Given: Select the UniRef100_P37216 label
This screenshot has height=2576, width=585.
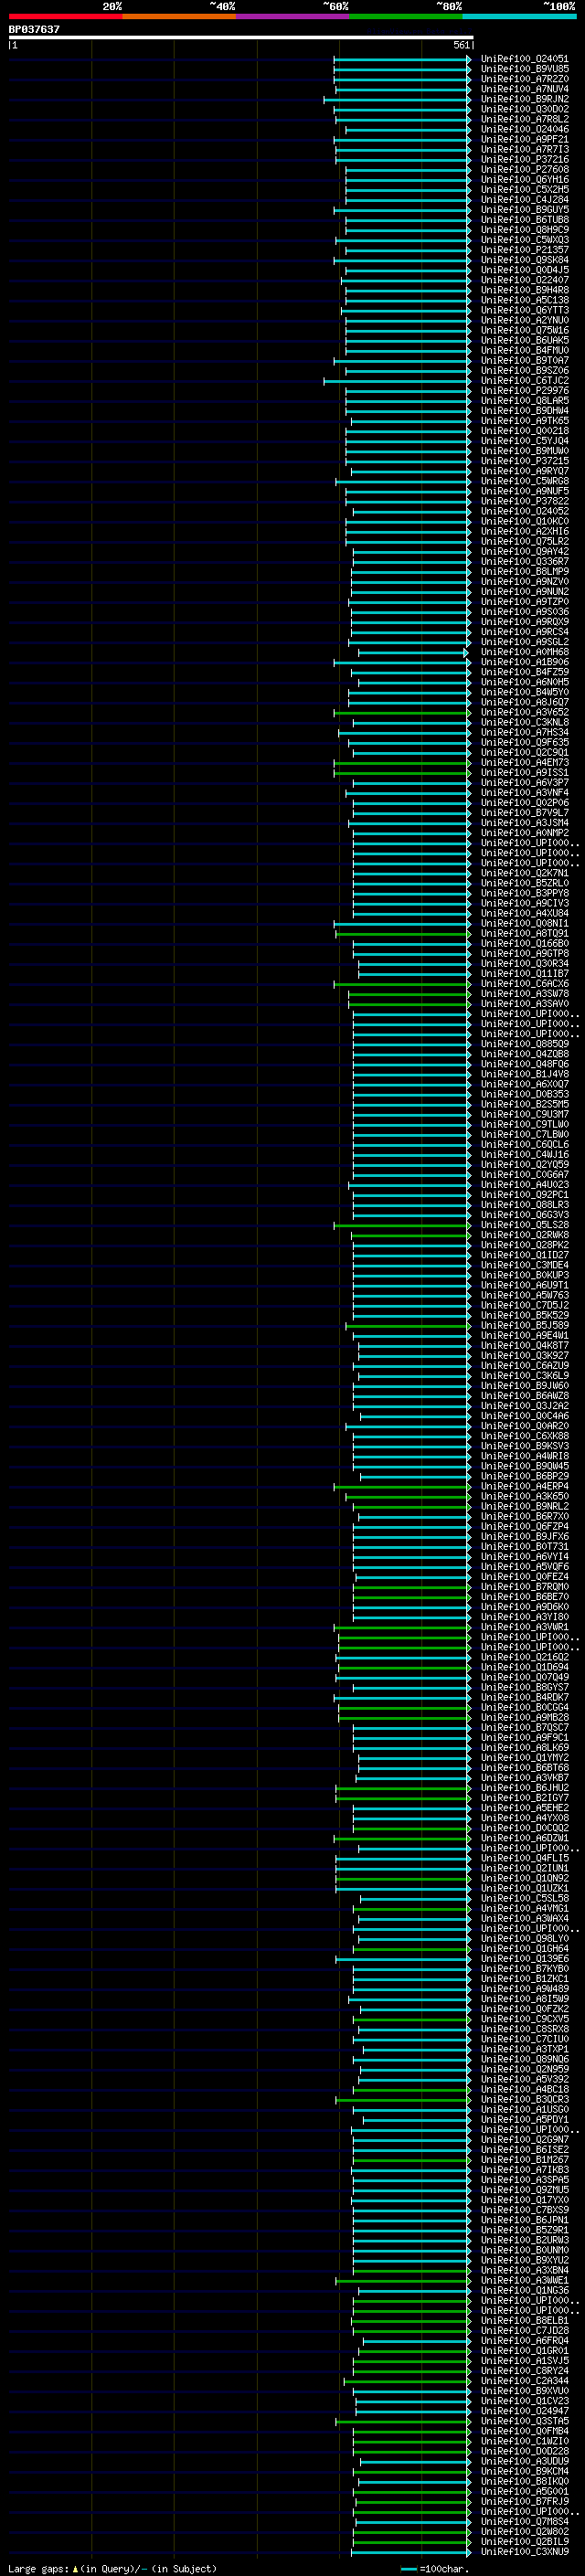Looking at the screenshot, I should [525, 159].
